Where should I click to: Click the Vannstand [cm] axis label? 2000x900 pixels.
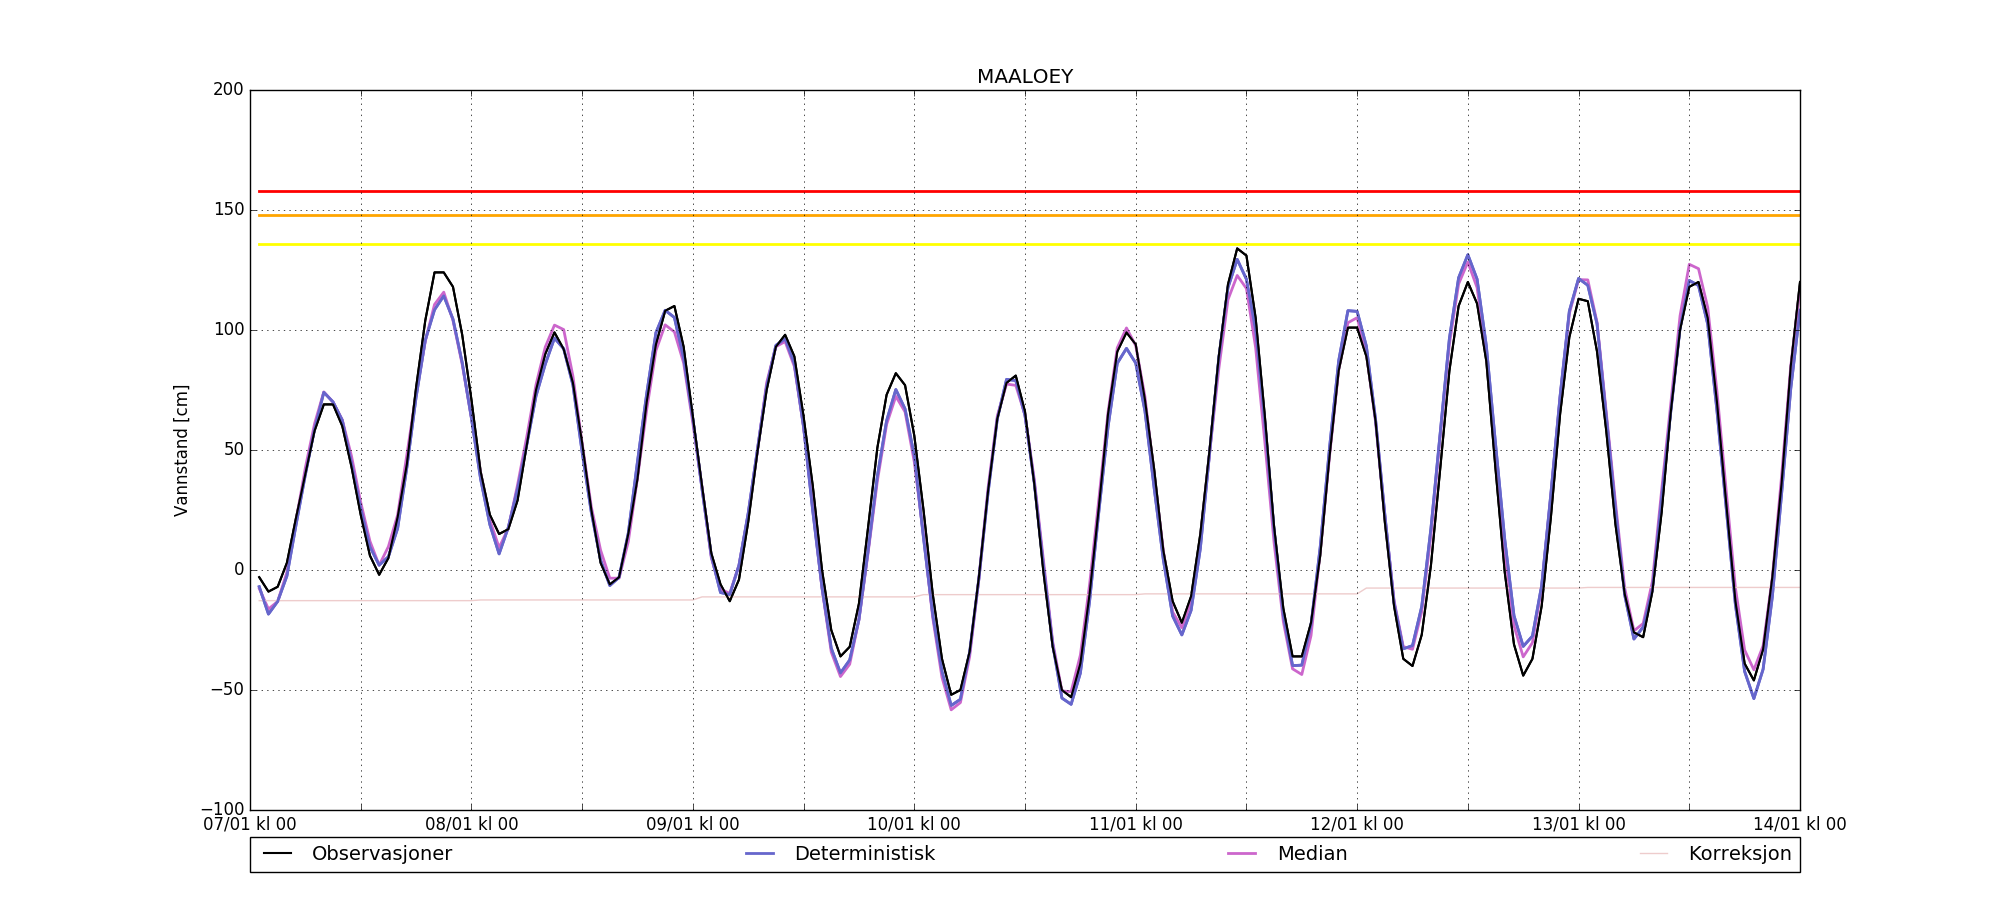pyautogui.click(x=181, y=450)
